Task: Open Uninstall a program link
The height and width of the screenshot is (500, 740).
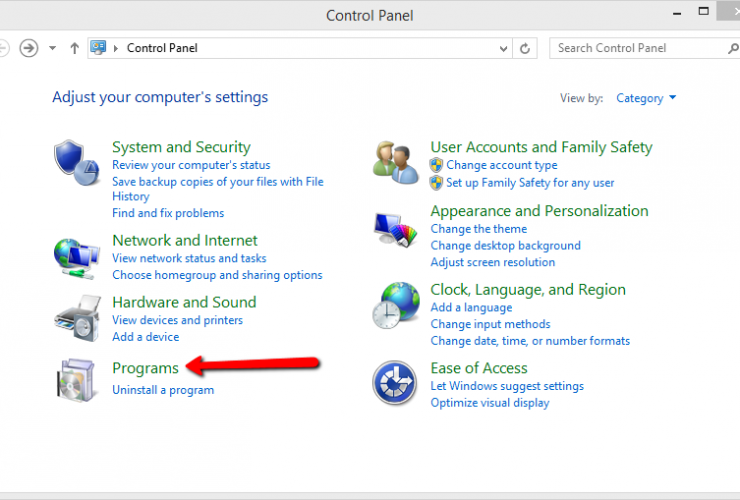Action: [x=163, y=390]
